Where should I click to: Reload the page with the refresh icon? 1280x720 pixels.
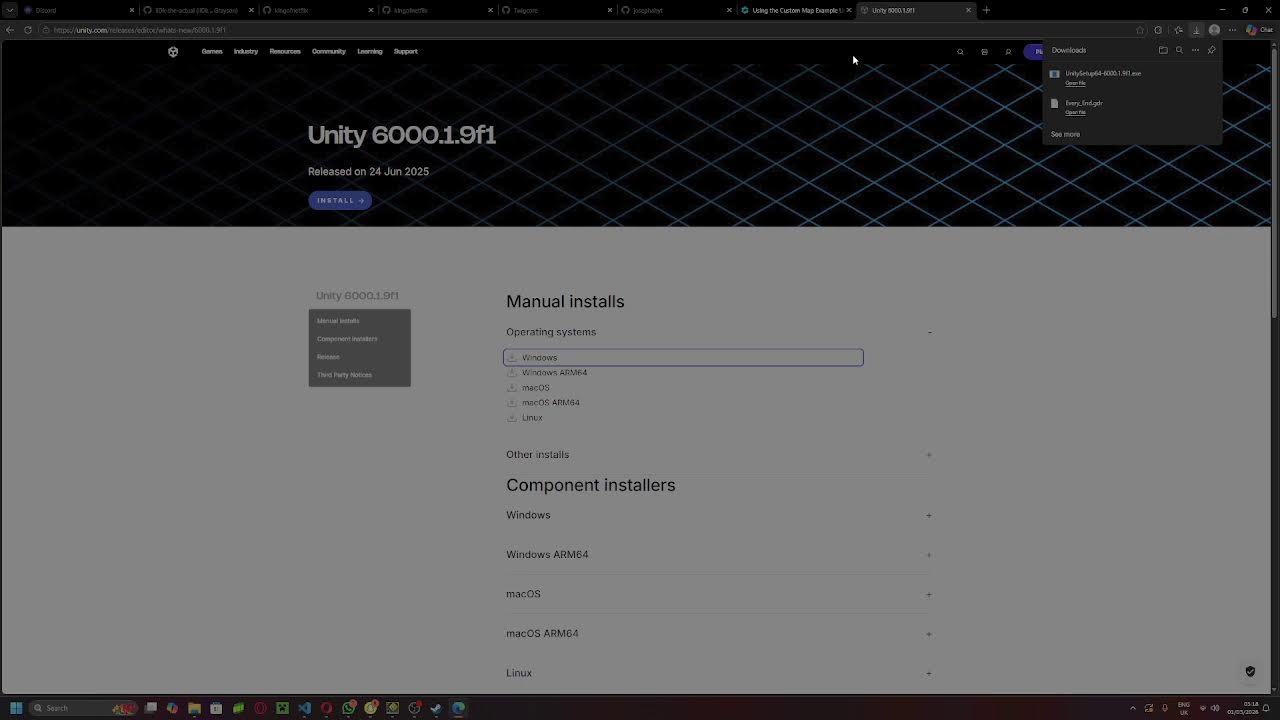click(28, 30)
